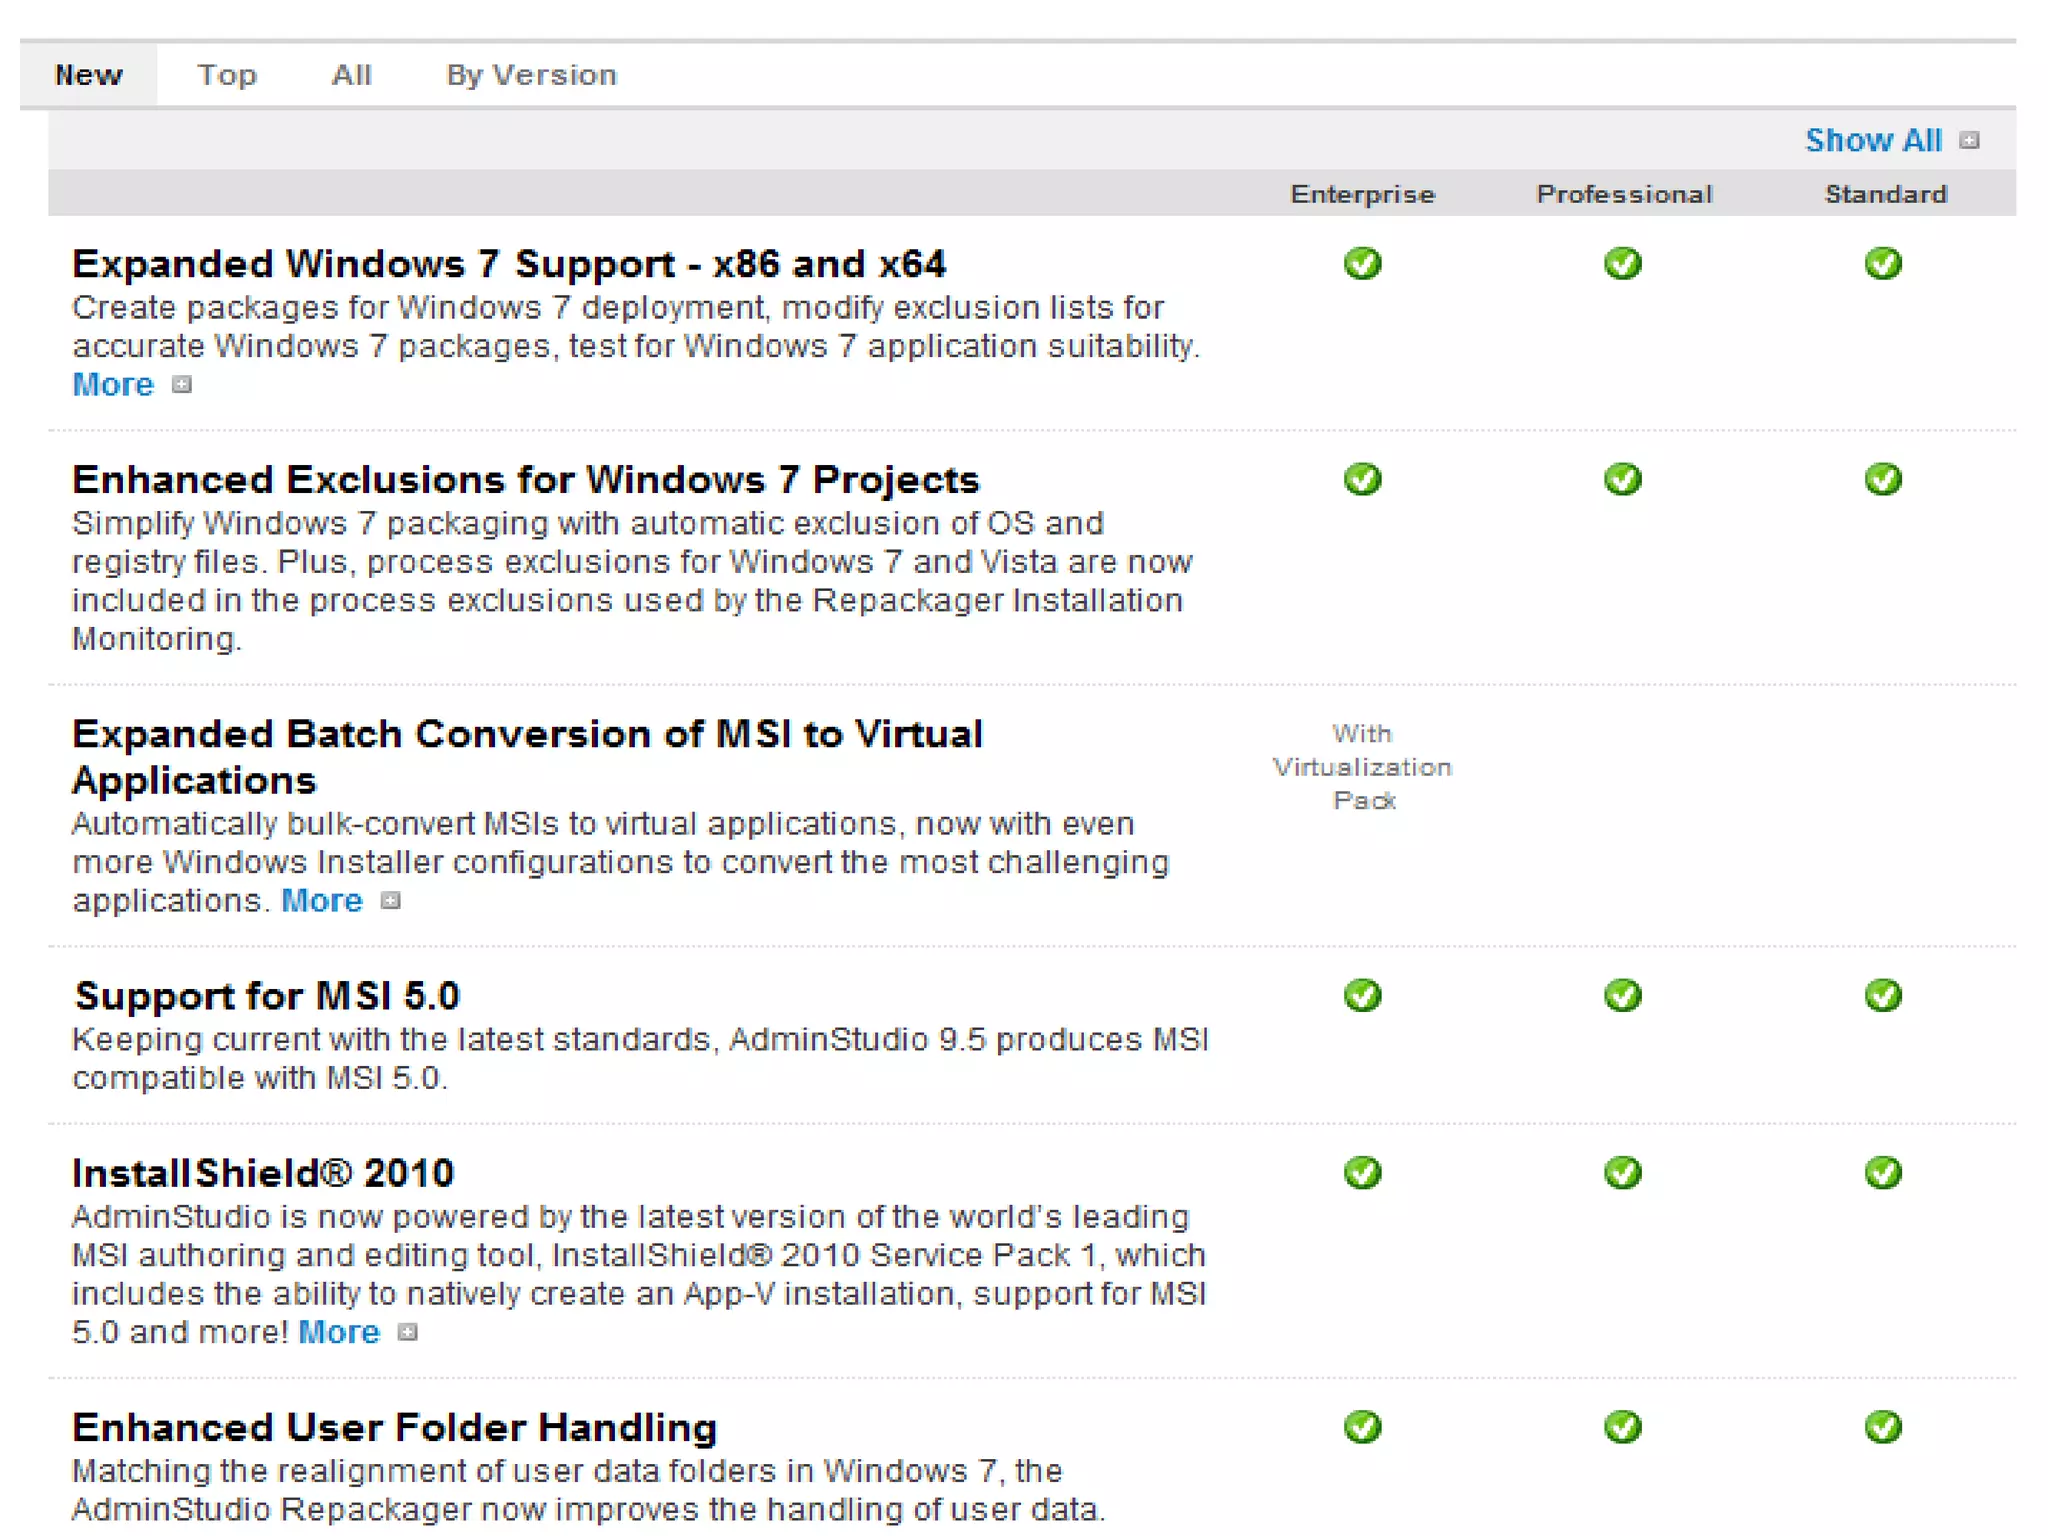Click Enterprise checkmark for Expanded Windows 7 Support
Viewport: 2048px width, 1536px height.
point(1362,263)
